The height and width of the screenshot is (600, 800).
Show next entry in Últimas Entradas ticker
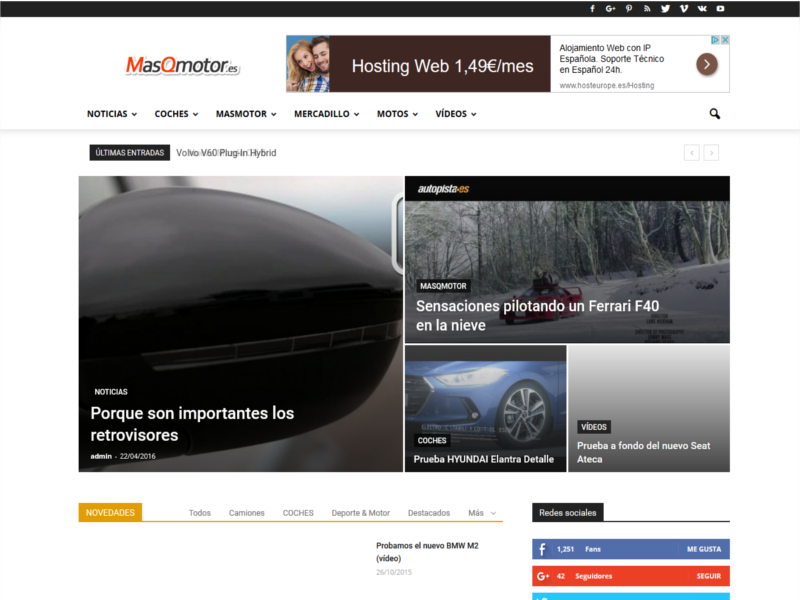[711, 153]
